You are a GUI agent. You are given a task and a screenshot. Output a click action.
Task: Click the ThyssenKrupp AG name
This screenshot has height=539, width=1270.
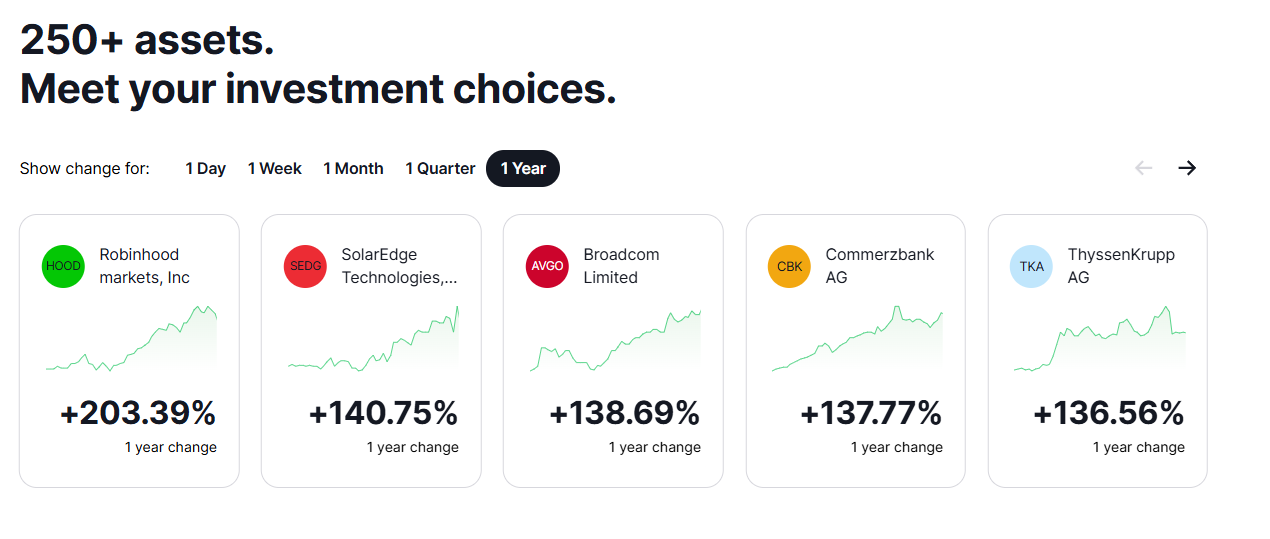coord(1121,266)
